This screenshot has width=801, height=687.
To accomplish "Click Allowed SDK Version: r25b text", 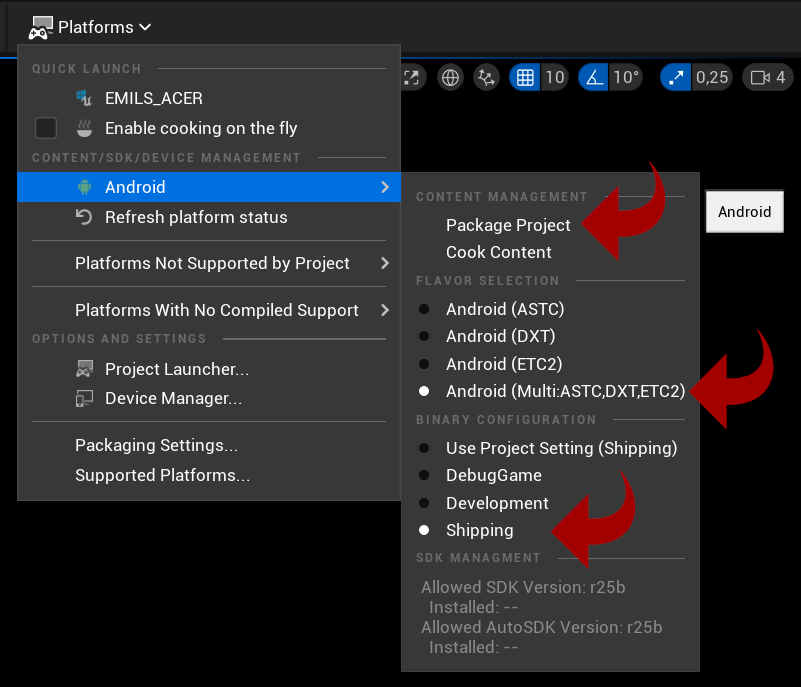I will pyautogui.click(x=523, y=587).
